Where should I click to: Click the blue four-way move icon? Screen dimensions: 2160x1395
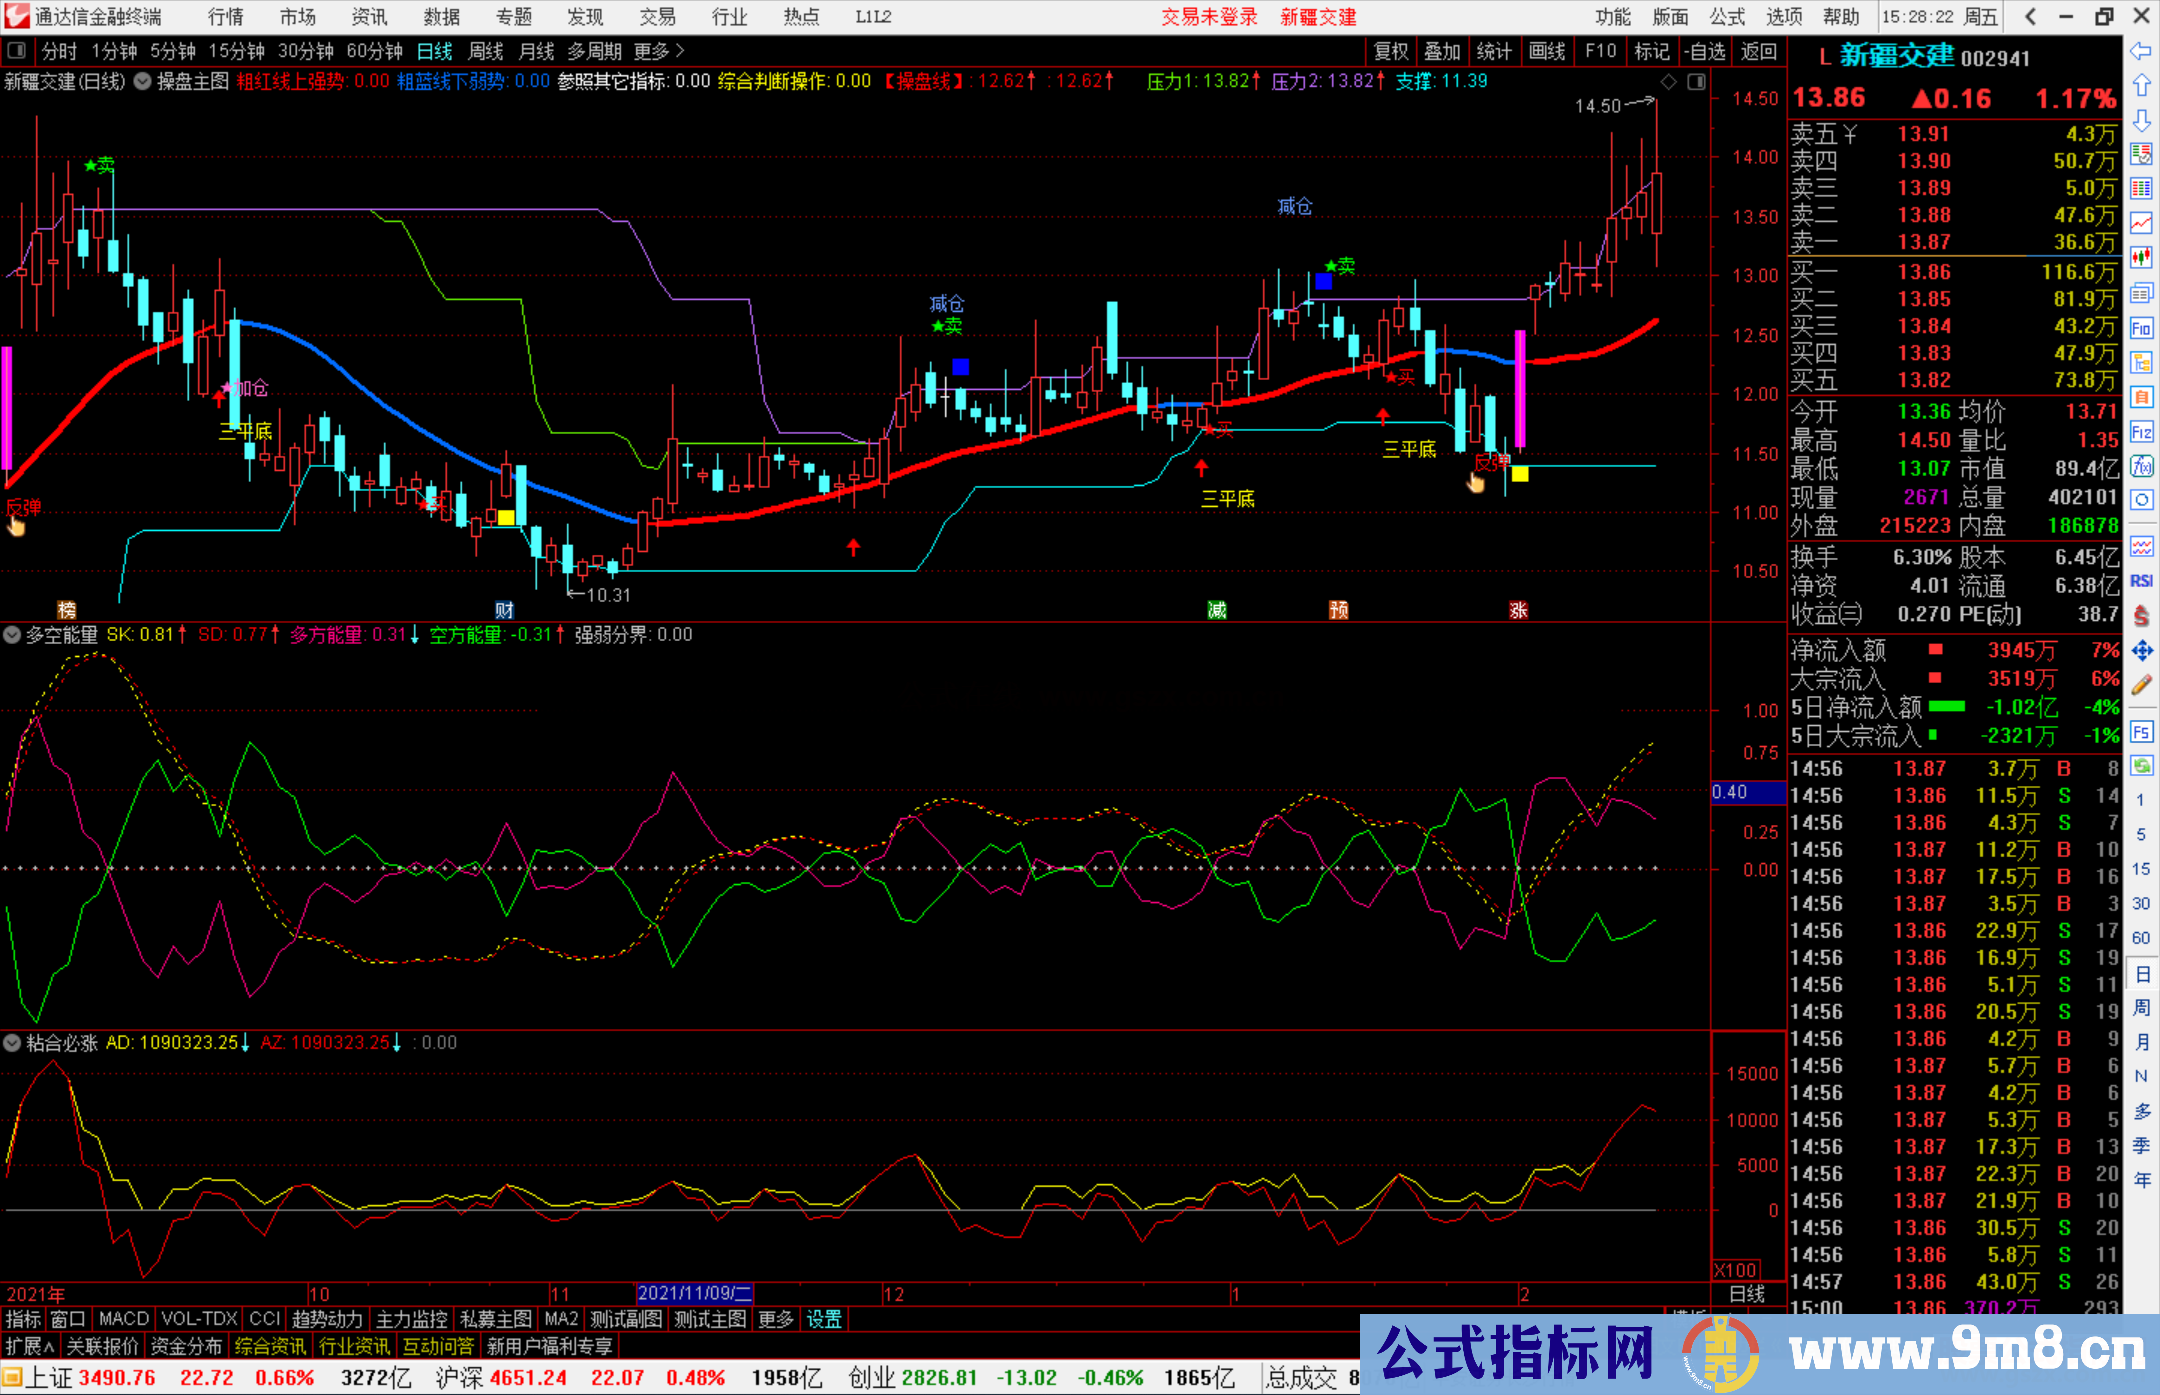coord(2141,651)
